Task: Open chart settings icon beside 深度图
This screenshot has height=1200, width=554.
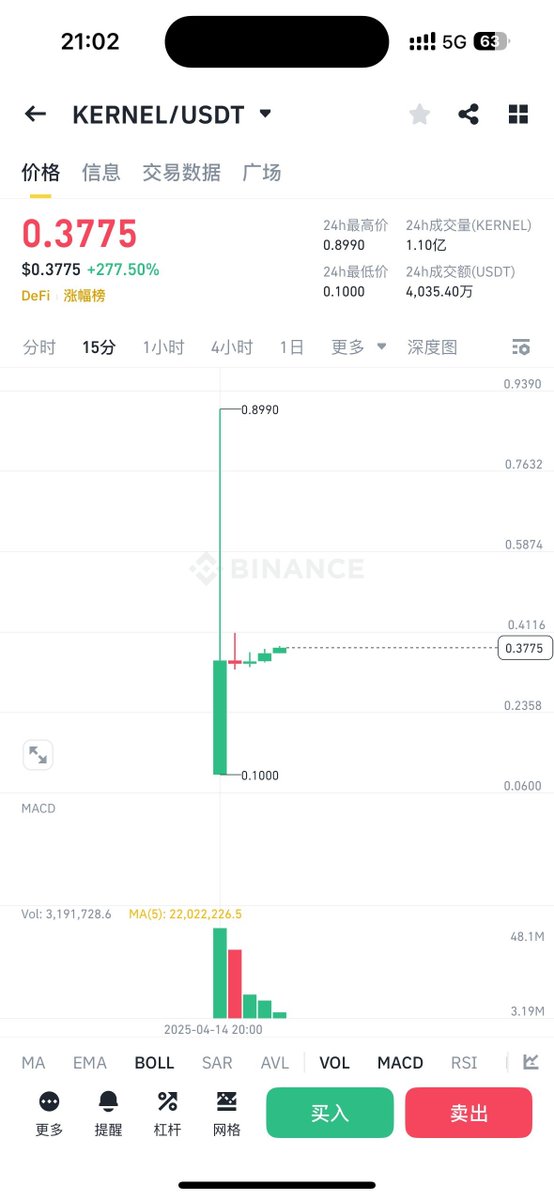Action: click(x=520, y=347)
